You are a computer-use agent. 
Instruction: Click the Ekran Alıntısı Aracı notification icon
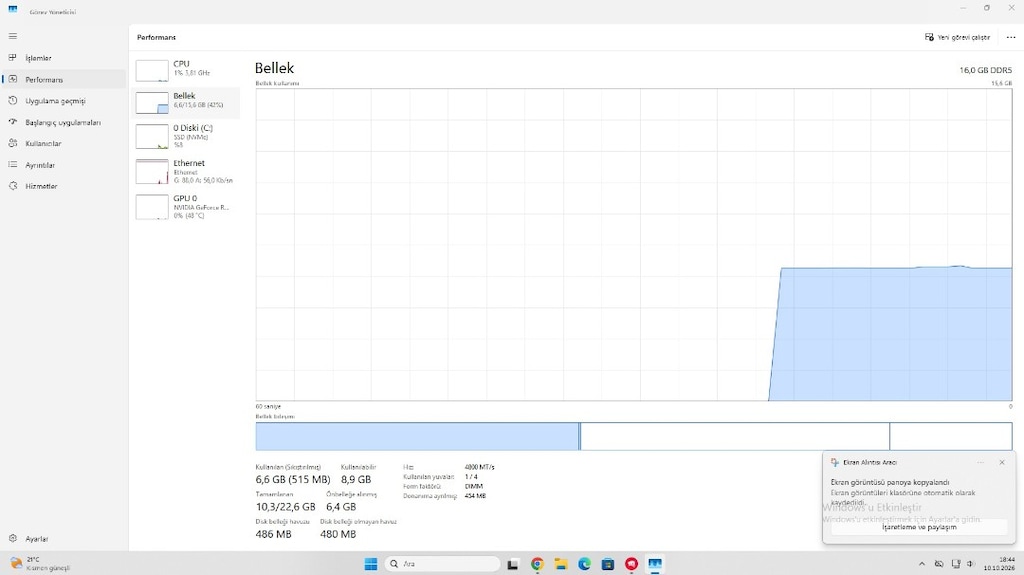(835, 463)
